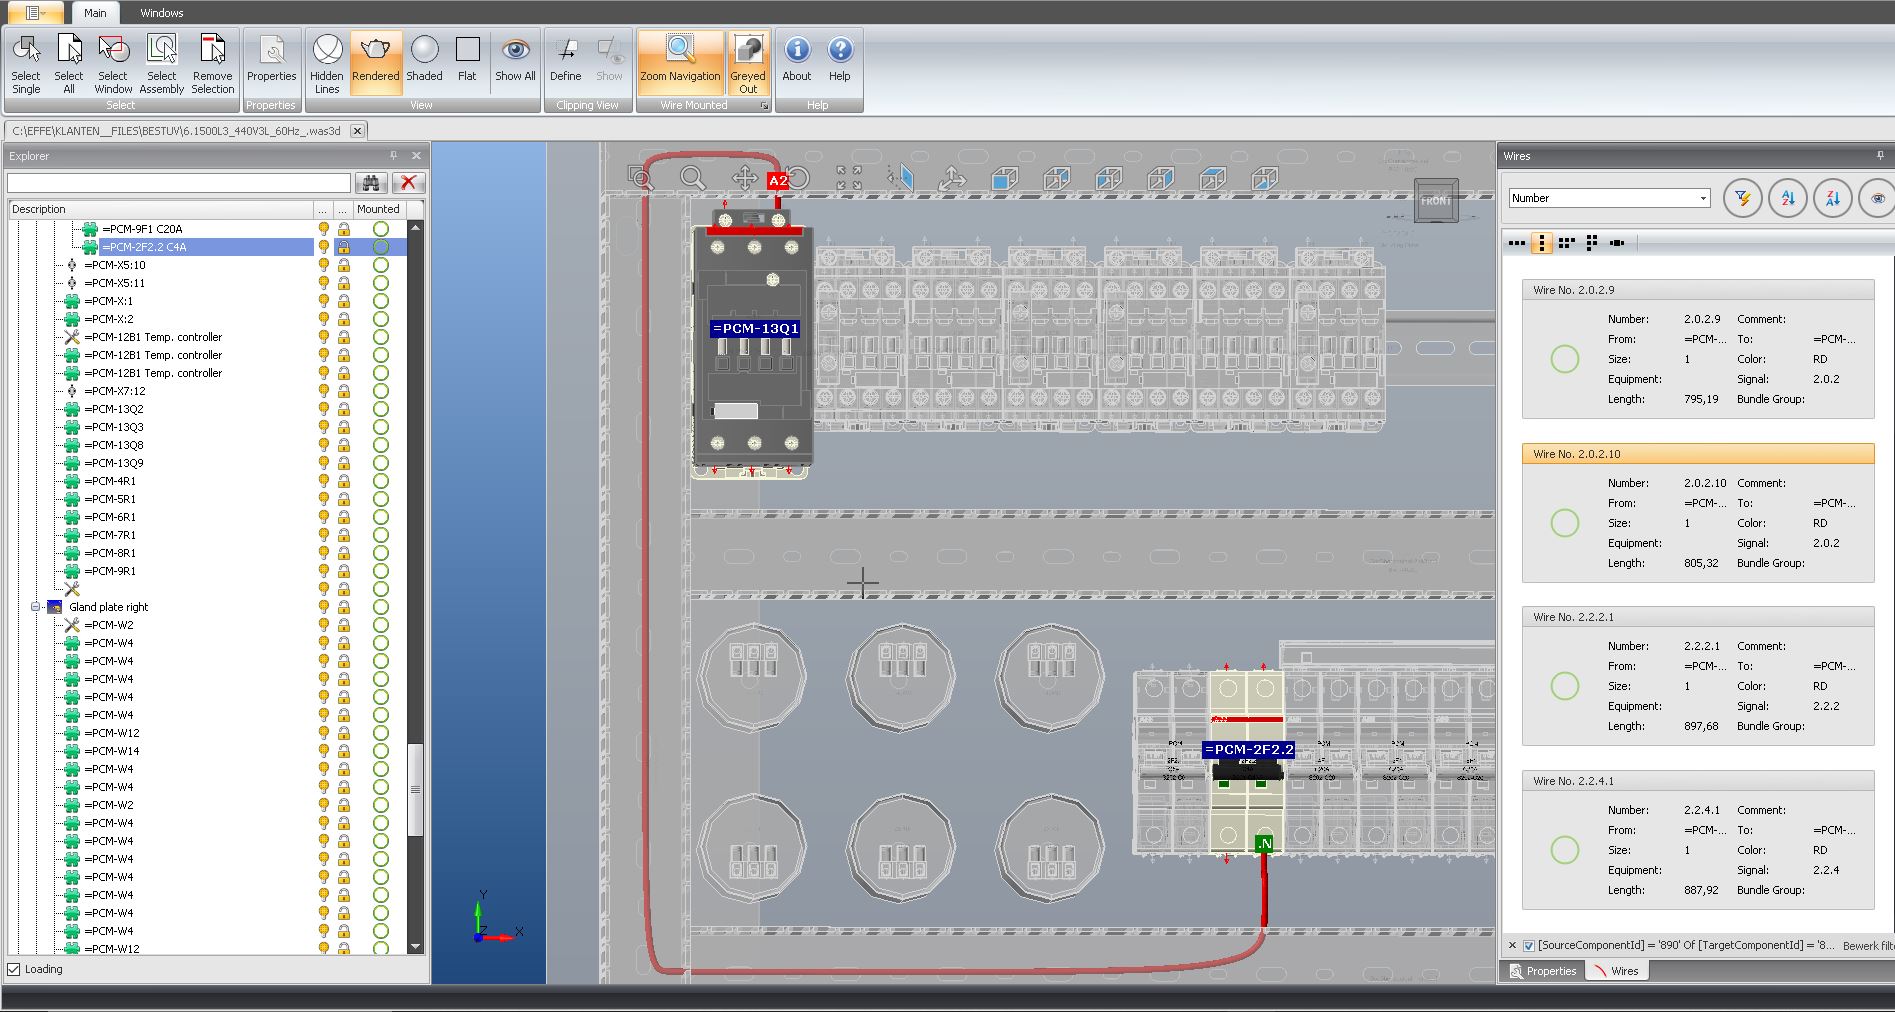1895x1012 pixels.
Task: Click the 3D axis view icon in viewport
Action: pos(952,179)
